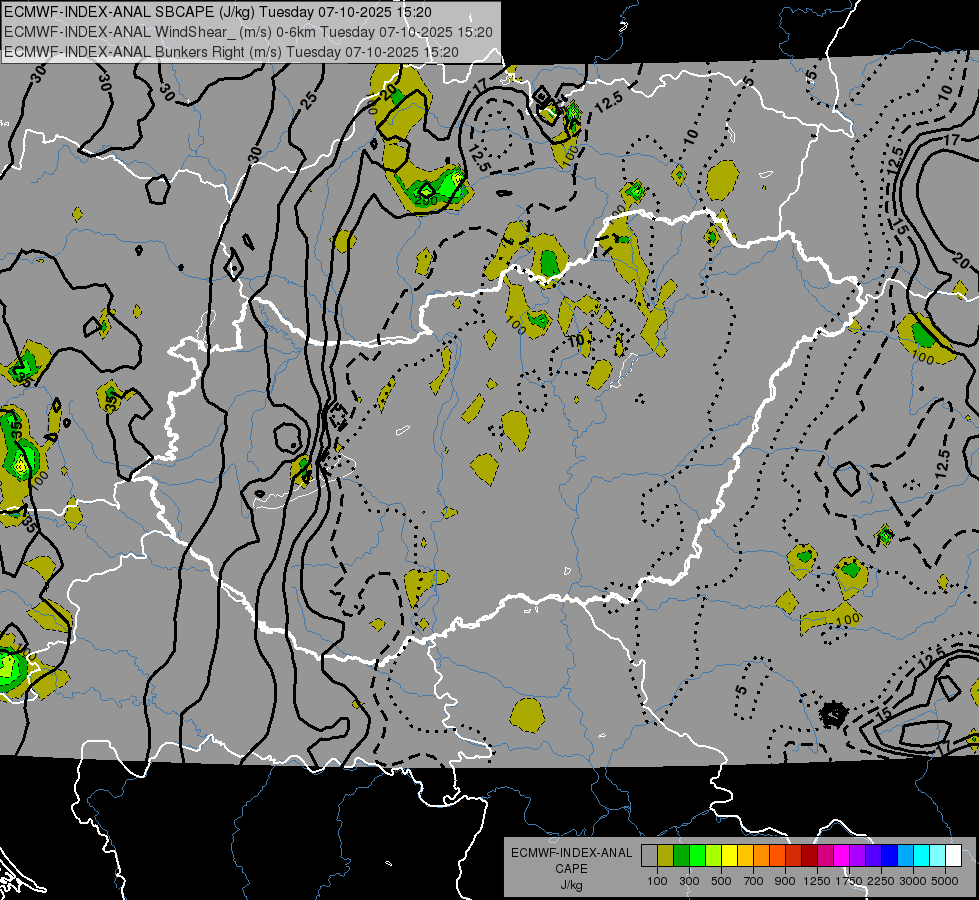Click the J/kg unit label in legend
The width and height of the screenshot is (979, 900).
point(571,885)
